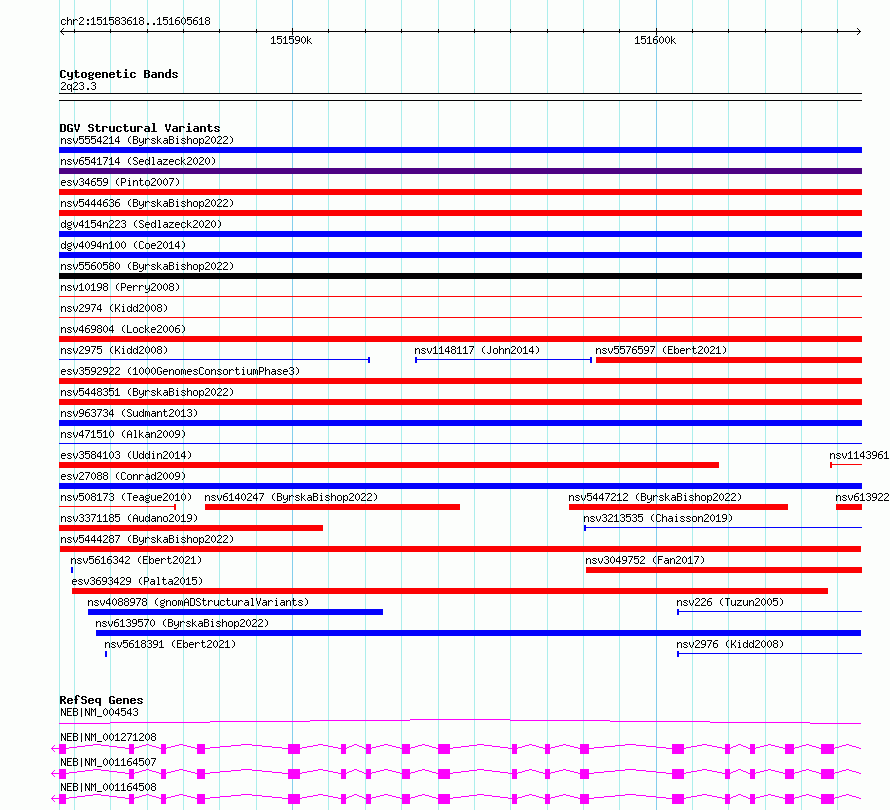Open esv3584103 (Uddin2014) variant label
Screen dimensions: 890x810
[x=126, y=455]
